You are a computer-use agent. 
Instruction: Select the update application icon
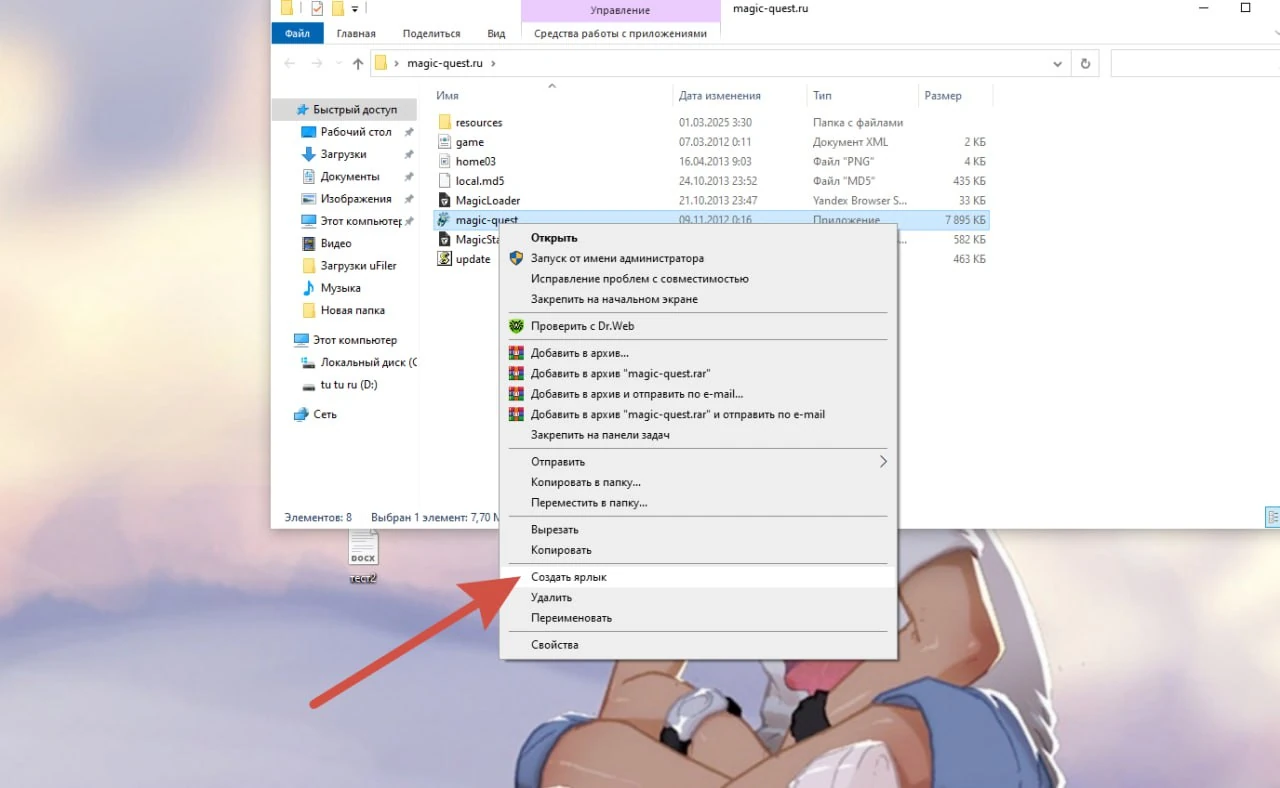pos(446,259)
